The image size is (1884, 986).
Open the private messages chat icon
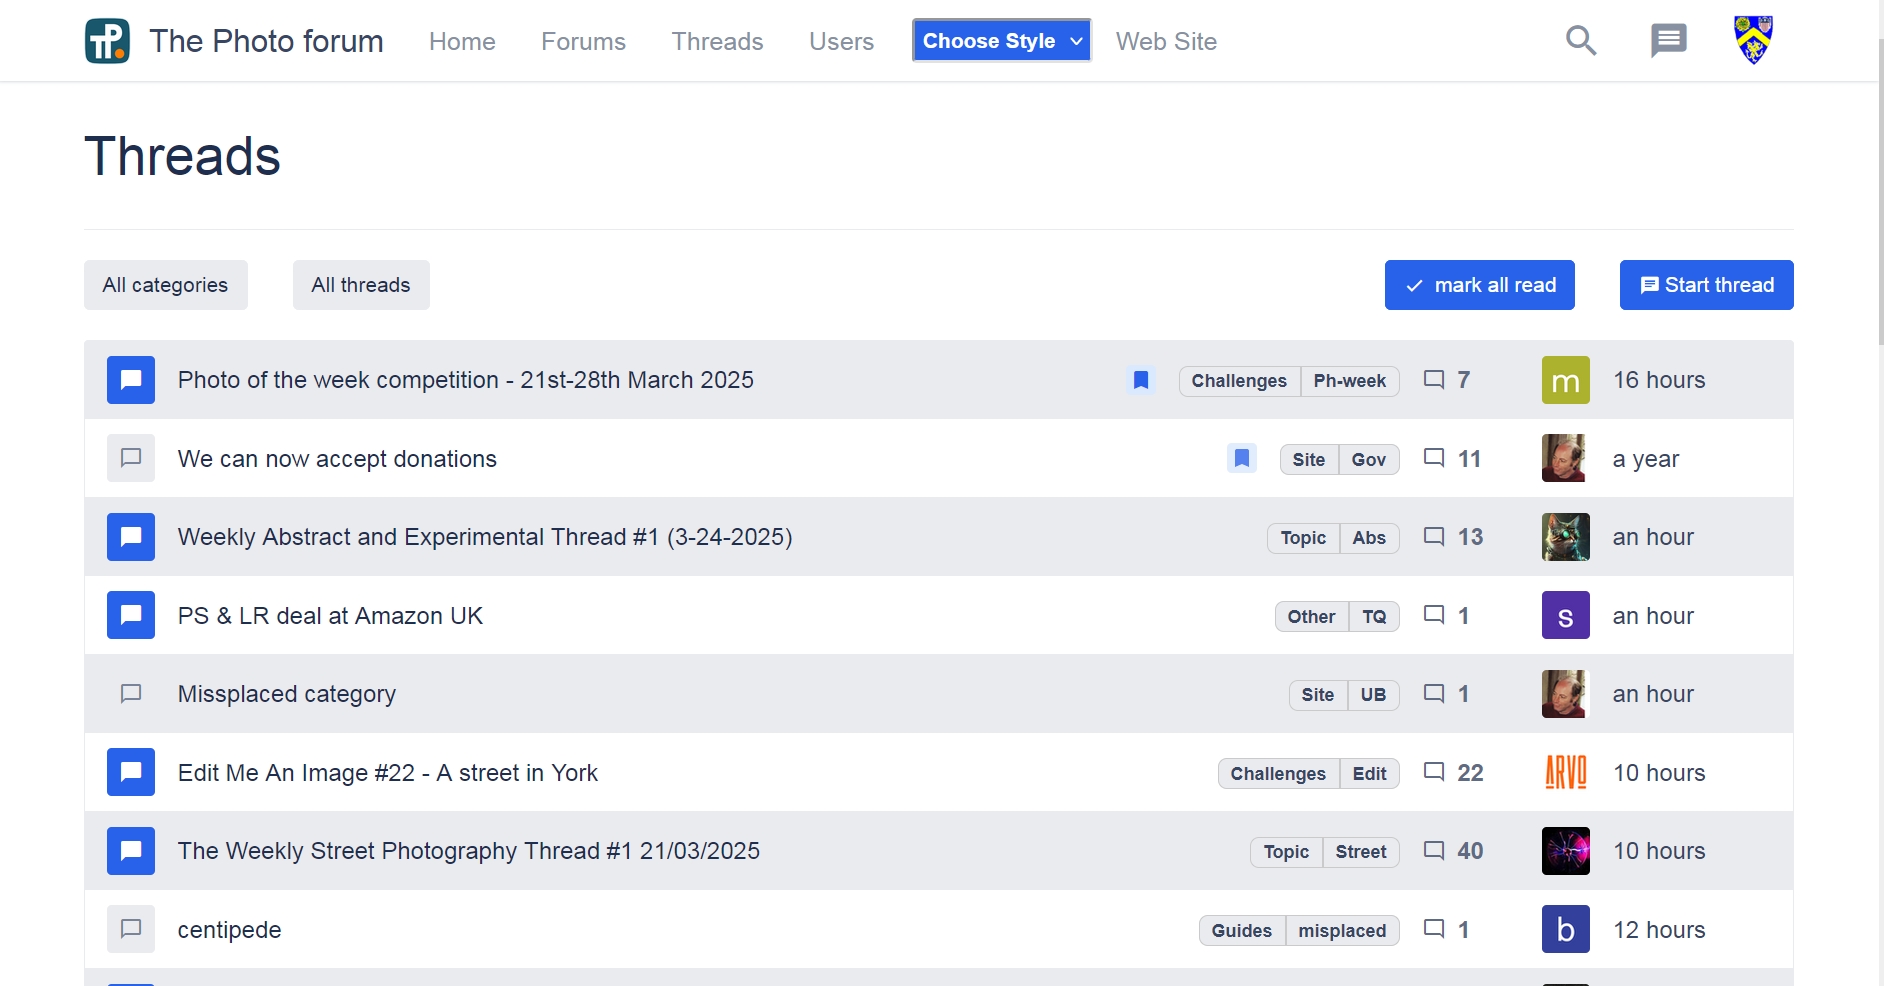(x=1668, y=41)
